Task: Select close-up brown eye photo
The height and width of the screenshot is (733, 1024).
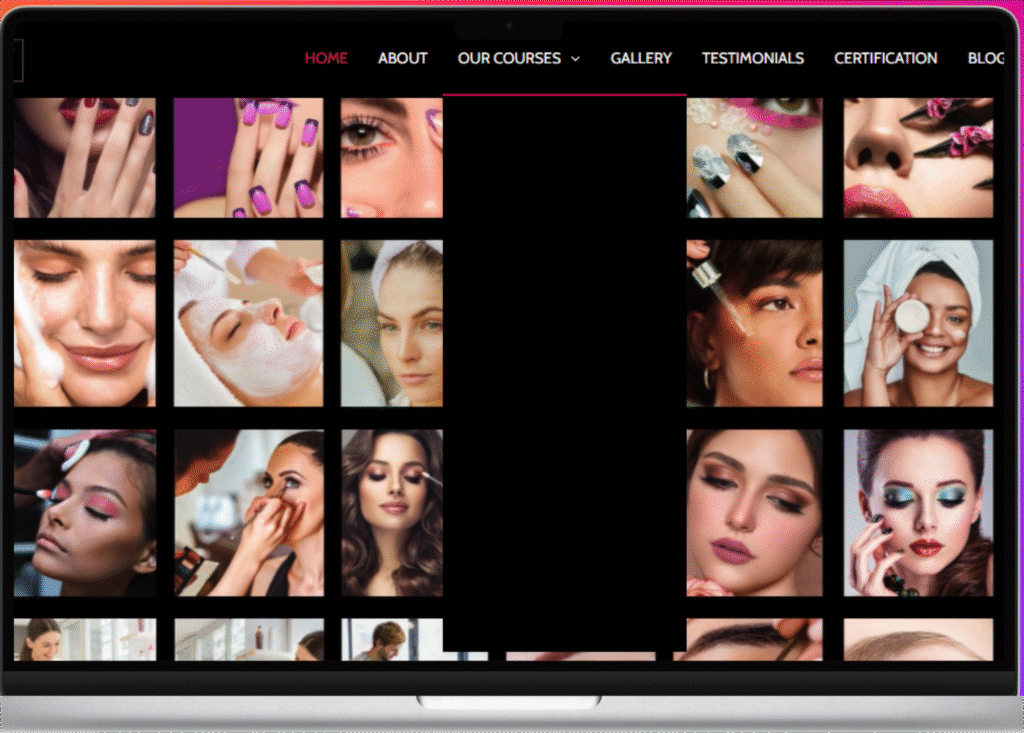Action: click(x=392, y=157)
